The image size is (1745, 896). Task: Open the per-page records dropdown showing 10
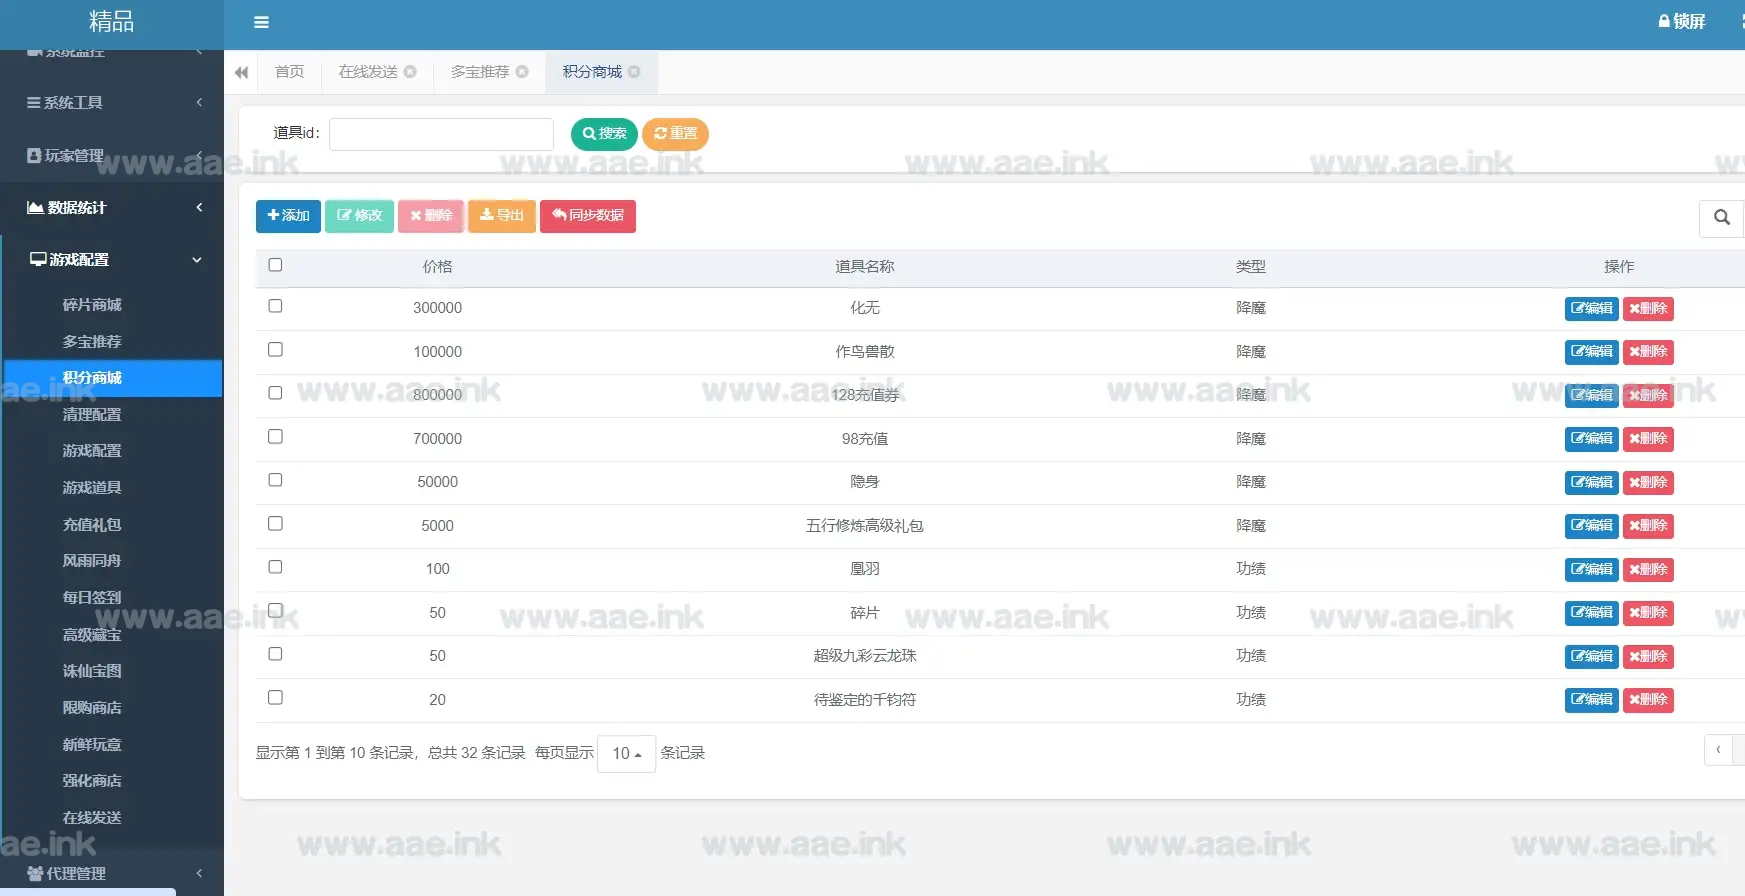pyautogui.click(x=626, y=754)
